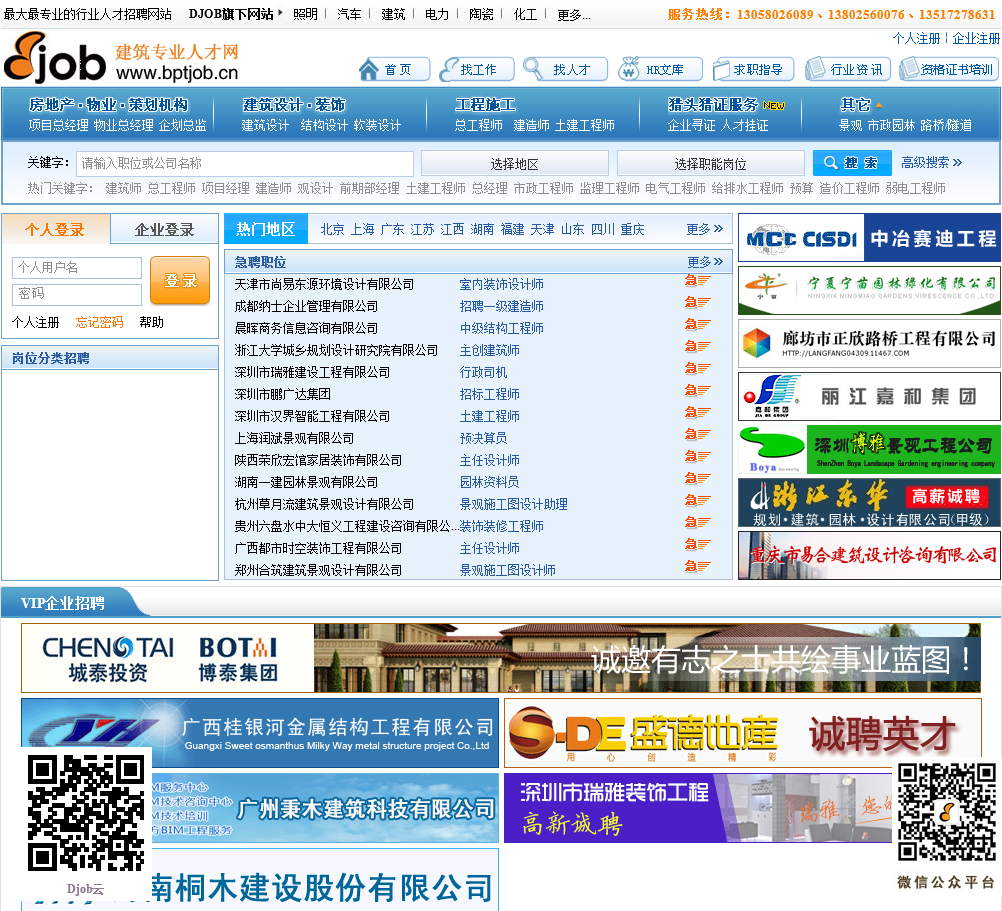Viewport: 1002px width, 911px height.
Task: Click 忘记密码 link
Action: (x=99, y=322)
